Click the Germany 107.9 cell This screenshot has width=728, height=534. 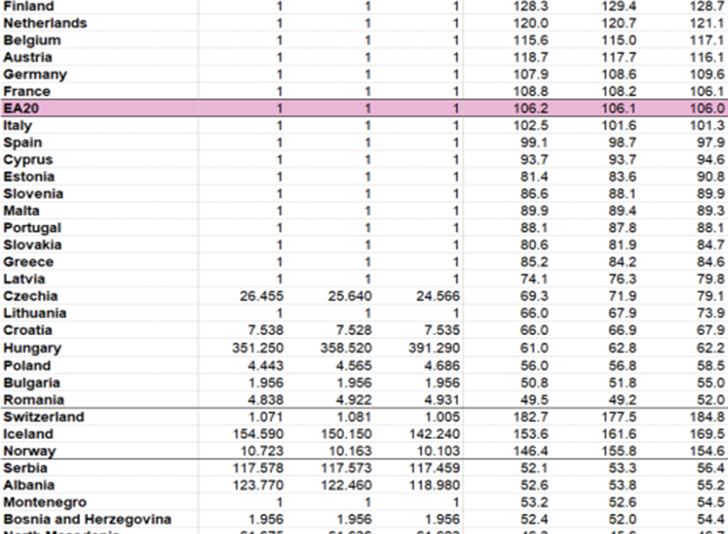[537, 75]
